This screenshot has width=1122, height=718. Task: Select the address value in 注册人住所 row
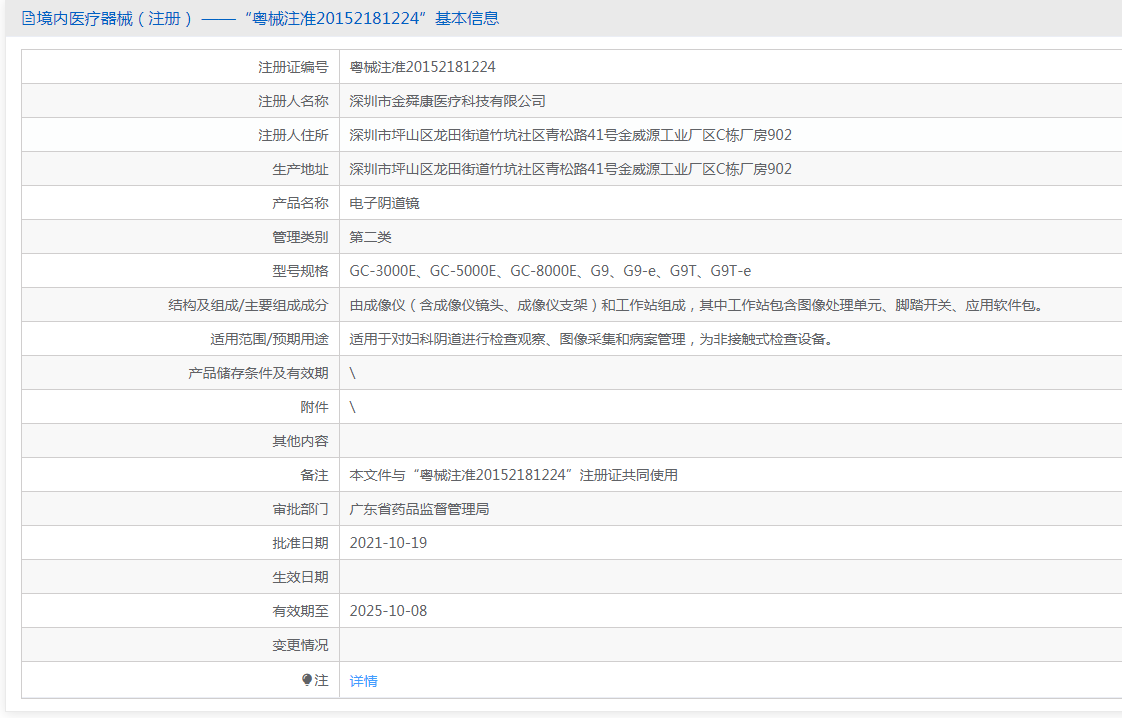(x=570, y=135)
